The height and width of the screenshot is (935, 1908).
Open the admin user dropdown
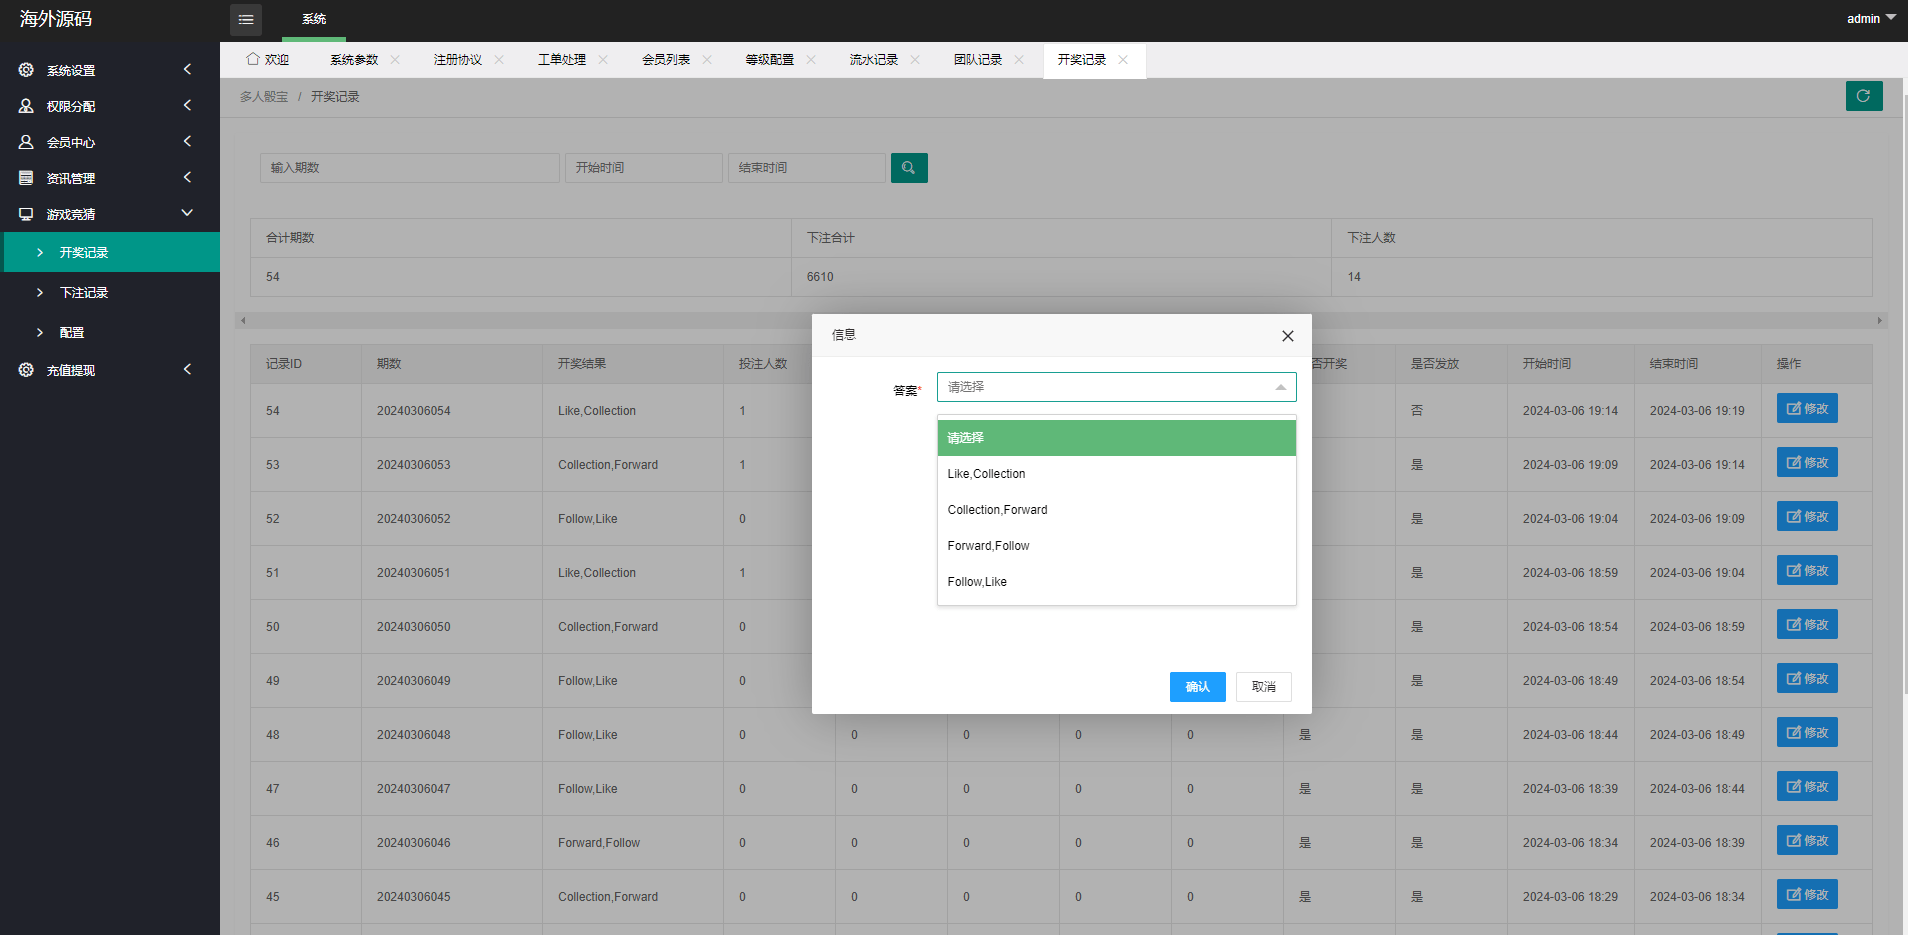click(x=1870, y=18)
